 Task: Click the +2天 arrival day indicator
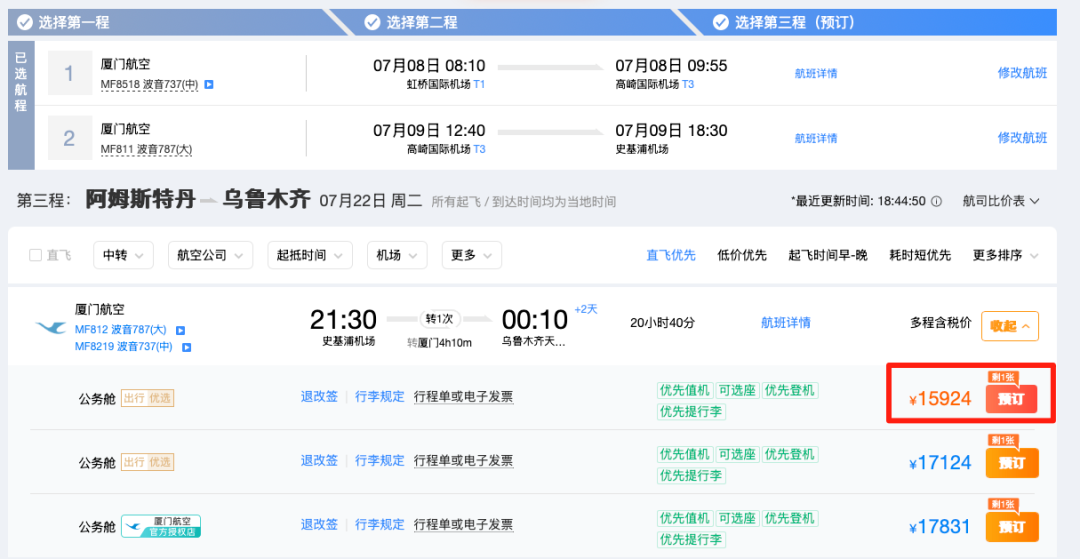585,309
